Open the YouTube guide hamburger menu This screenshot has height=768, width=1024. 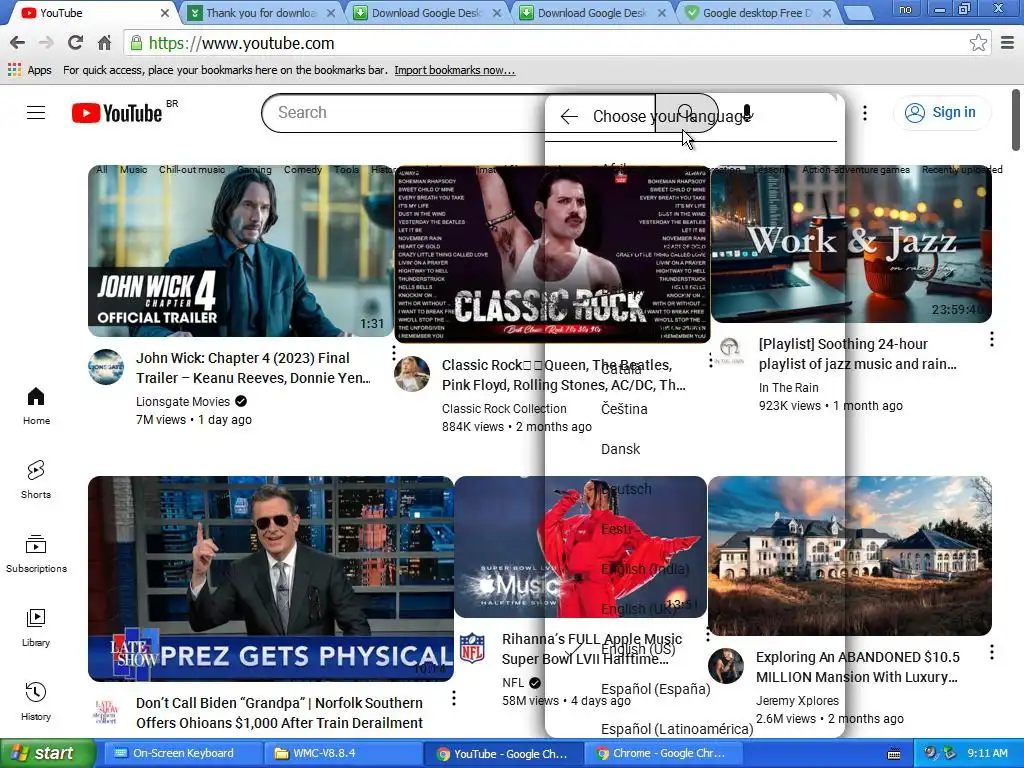pos(36,113)
